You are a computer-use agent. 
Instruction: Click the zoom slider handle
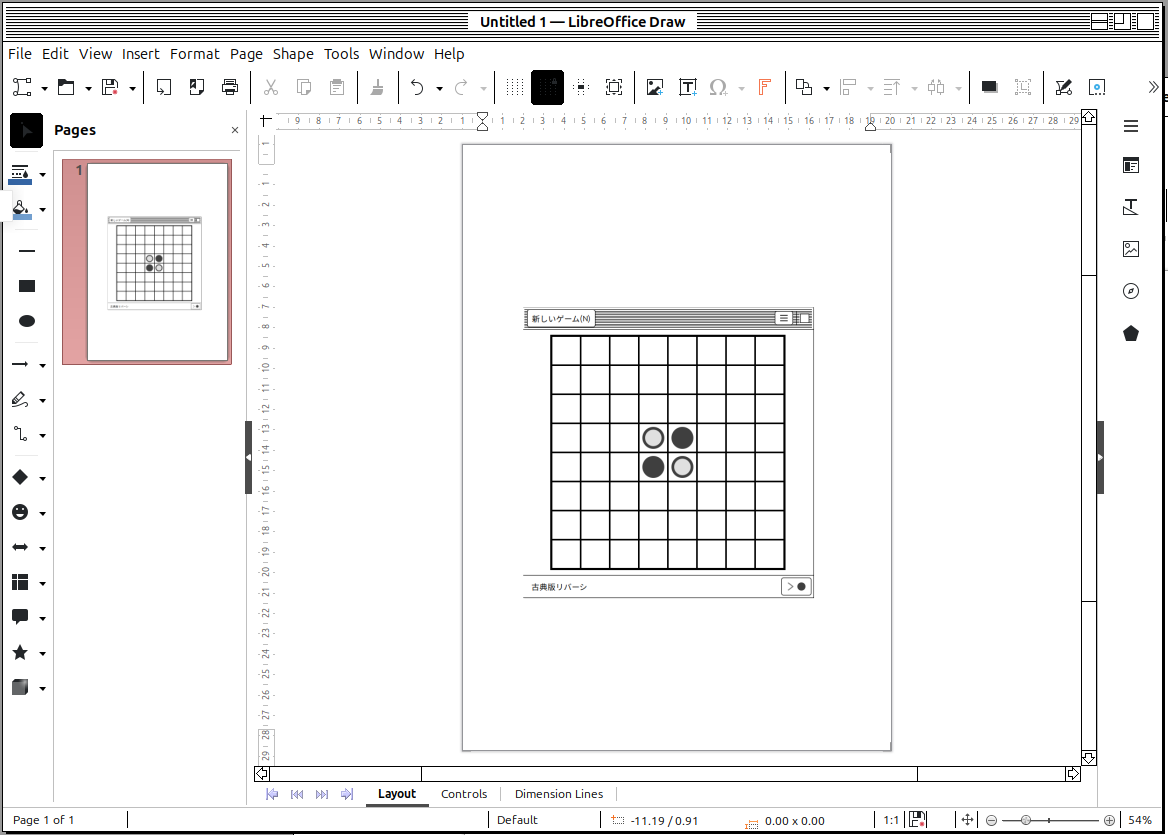[x=1026, y=820]
